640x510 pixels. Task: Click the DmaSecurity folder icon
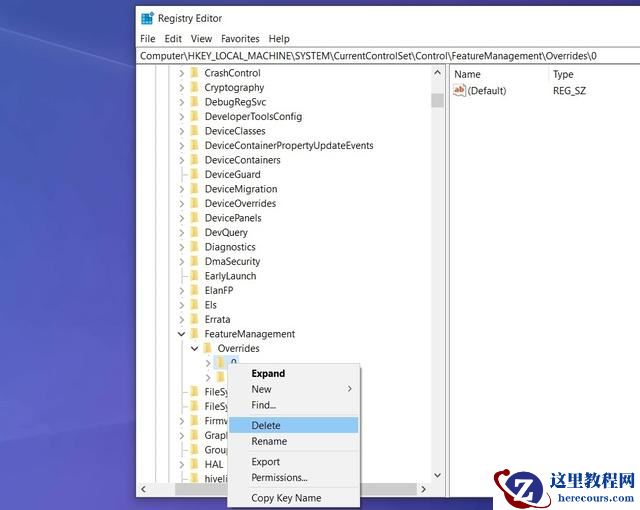coord(195,261)
